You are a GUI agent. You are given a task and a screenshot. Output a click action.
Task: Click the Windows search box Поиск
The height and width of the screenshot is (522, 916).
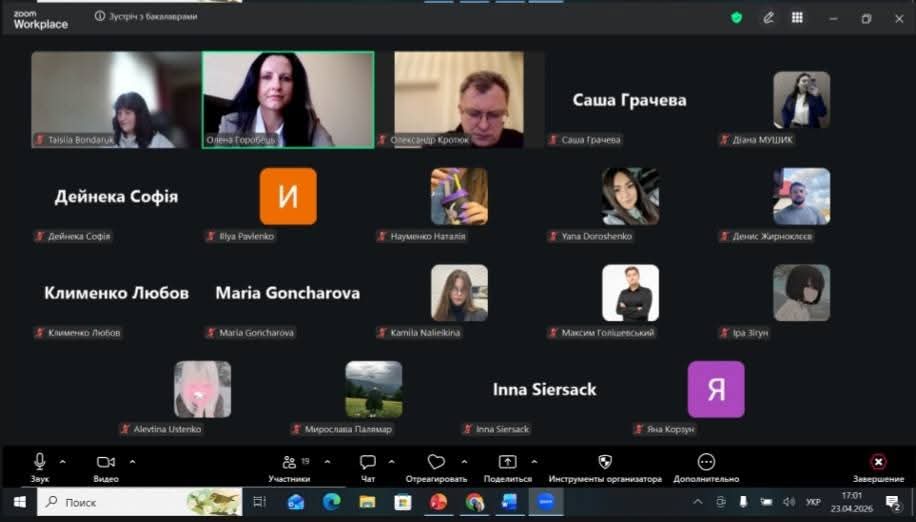coord(140,502)
